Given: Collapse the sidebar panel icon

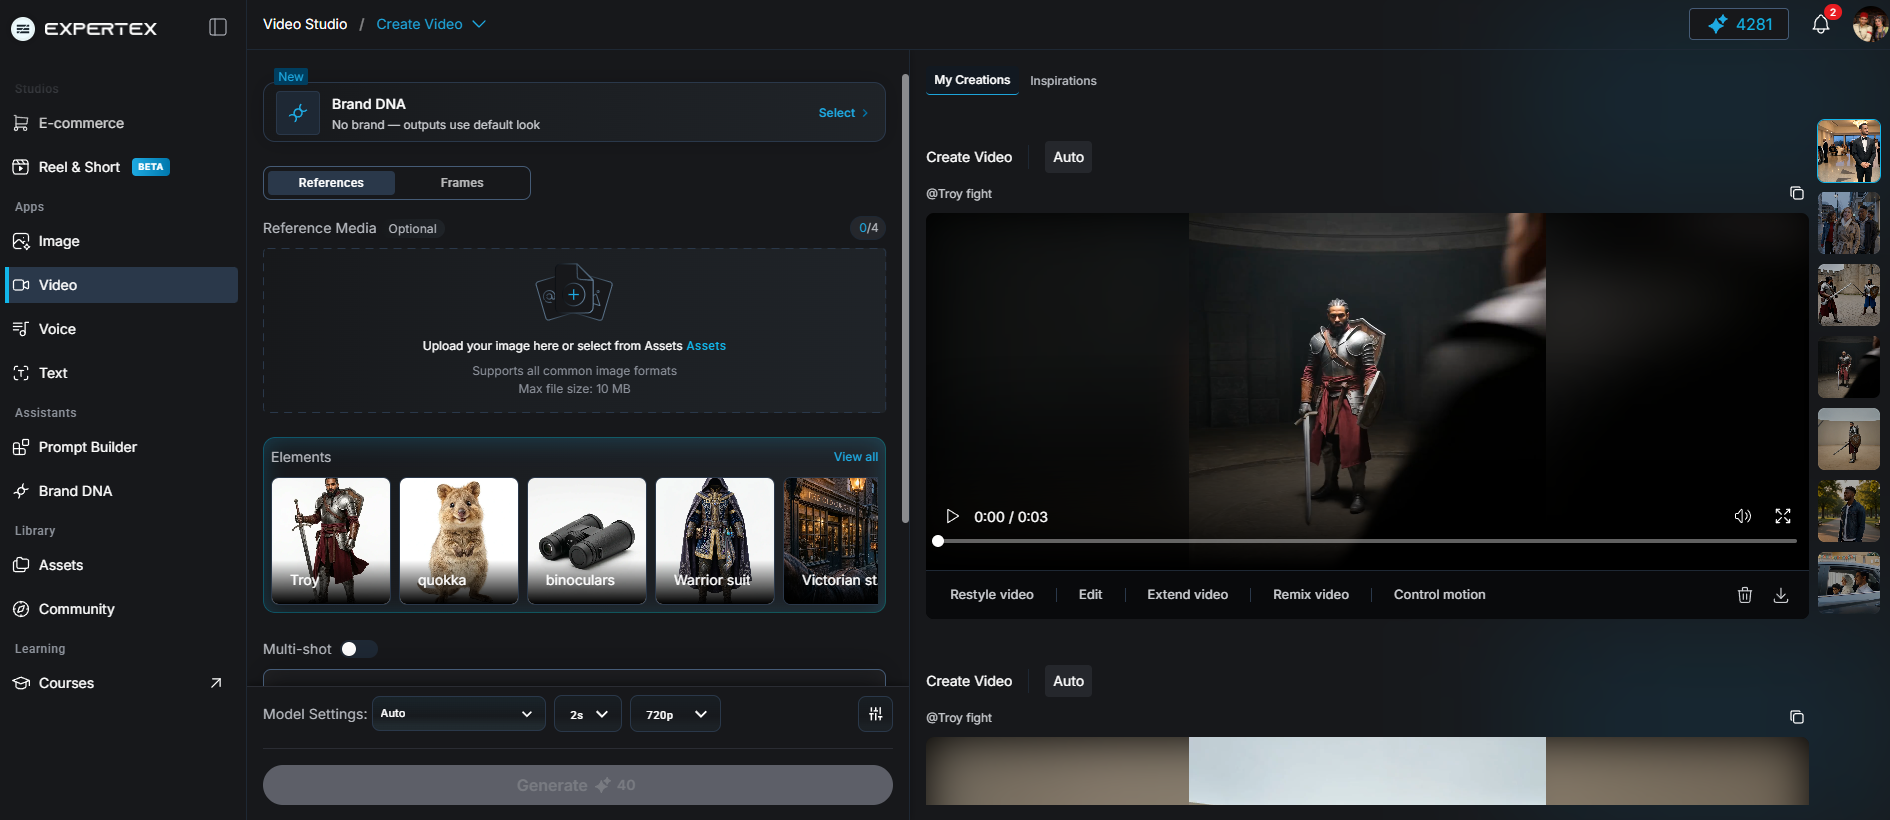Looking at the screenshot, I should tap(218, 27).
